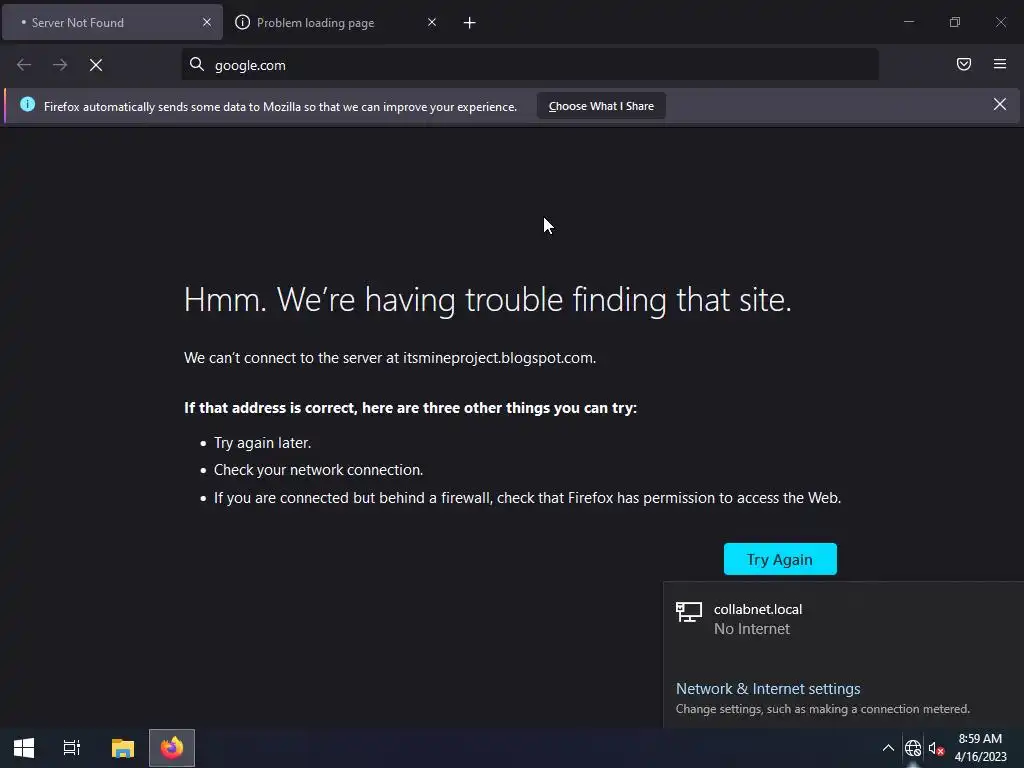The image size is (1024, 768).
Task: Dismiss the Mozilla data notification bar
Action: point(1000,104)
